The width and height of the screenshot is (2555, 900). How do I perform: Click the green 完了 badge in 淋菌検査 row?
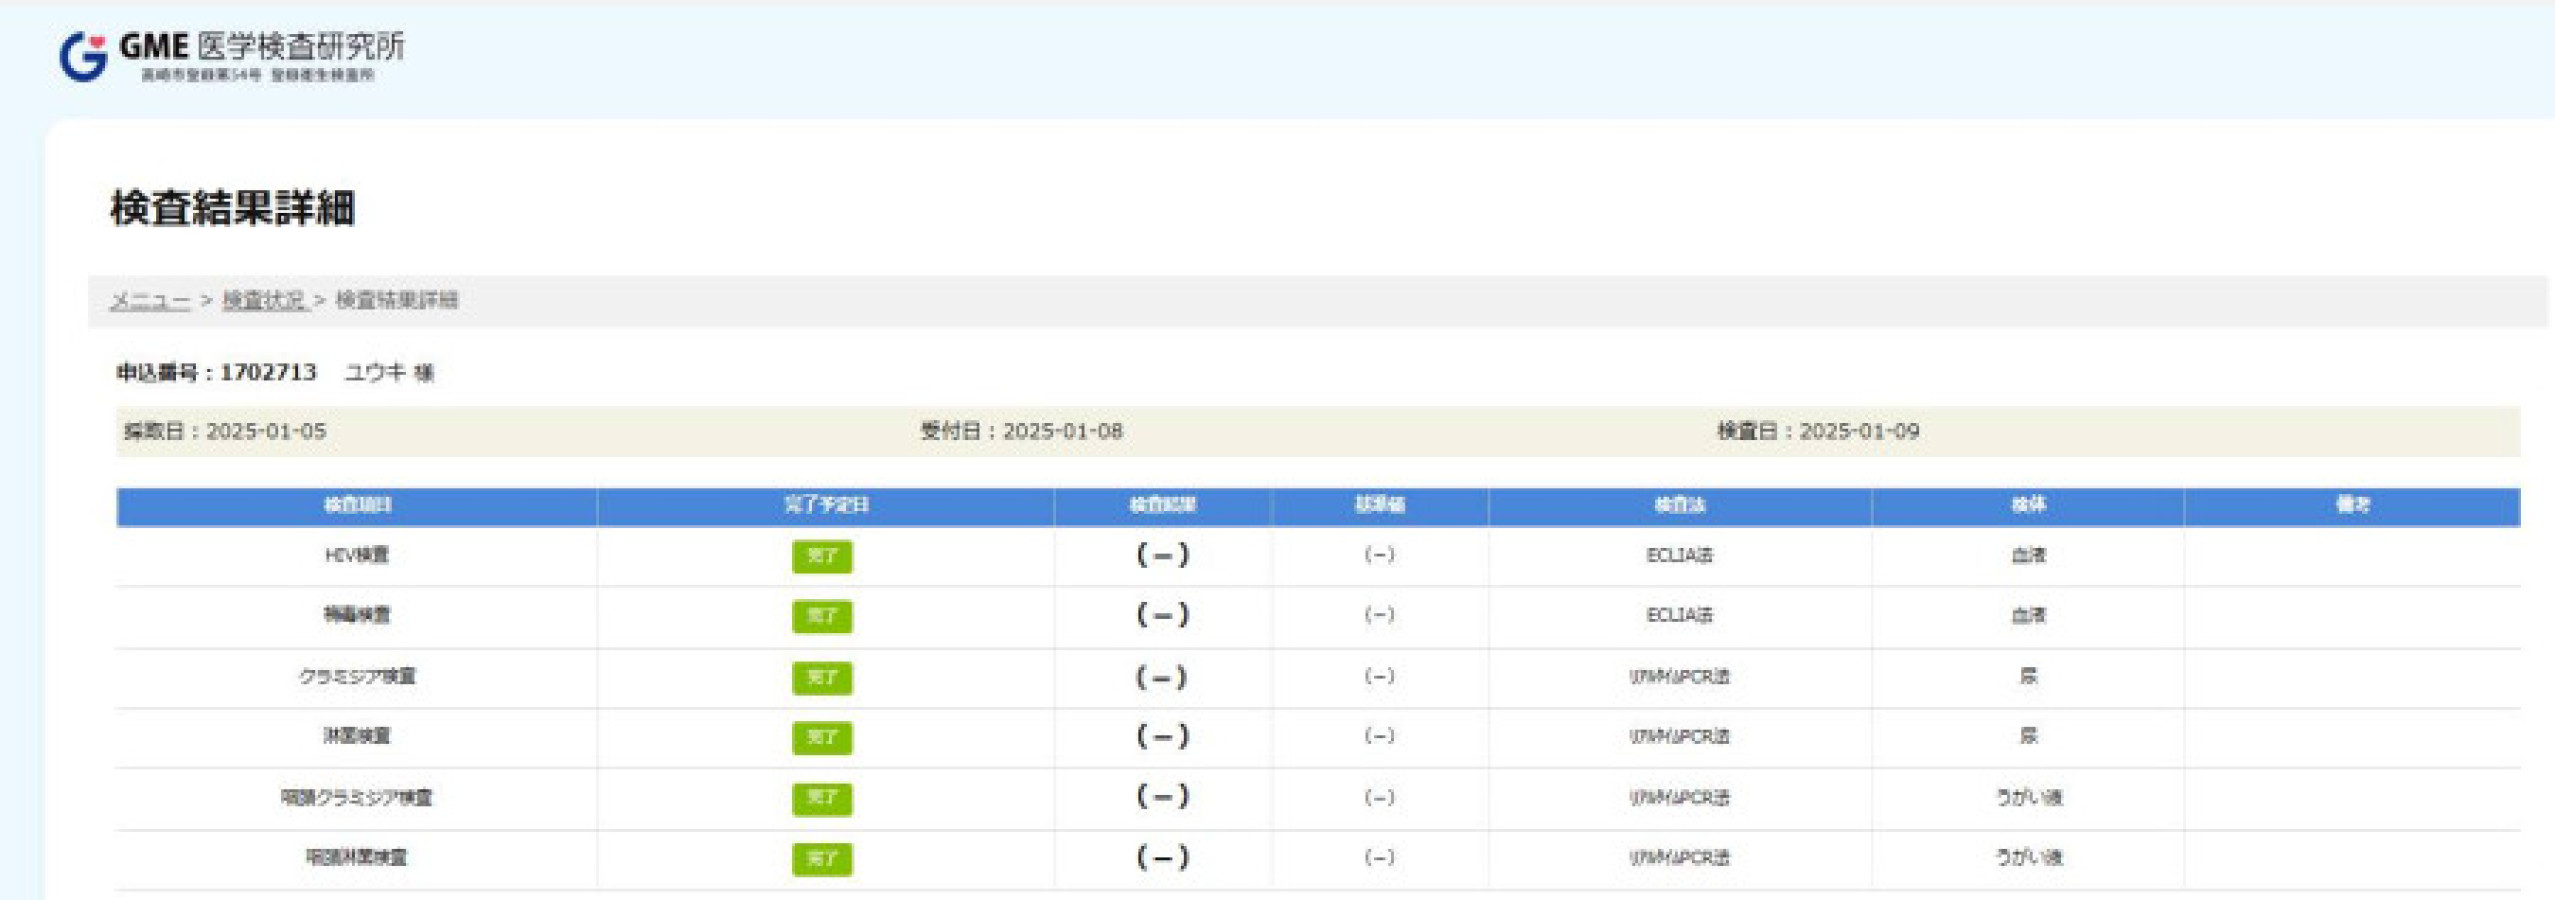coord(822,737)
